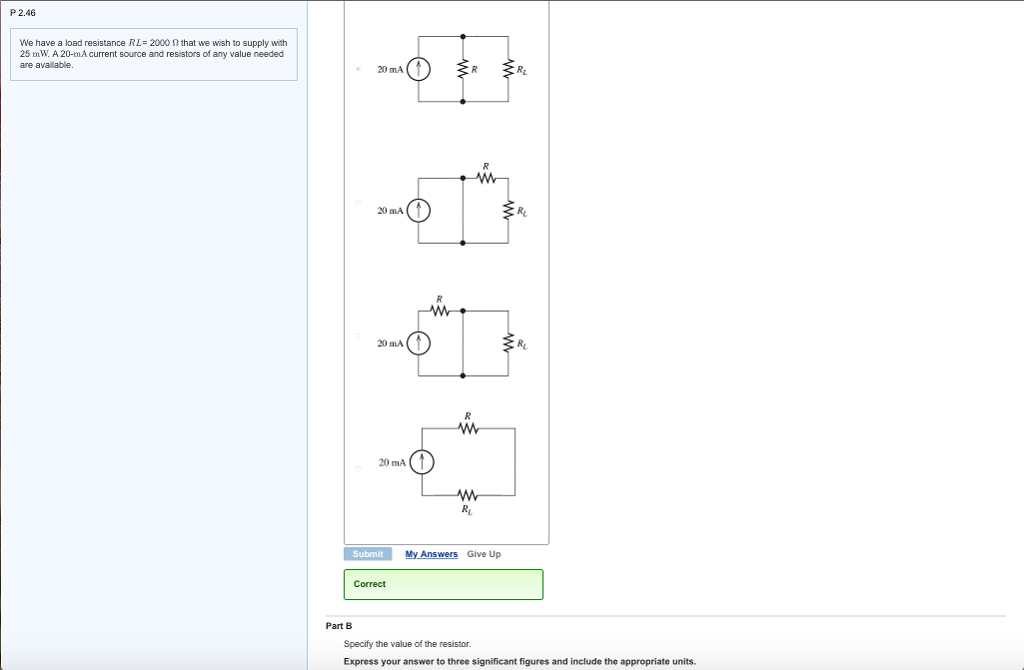
Task: Open the My Answers link
Action: pos(430,553)
